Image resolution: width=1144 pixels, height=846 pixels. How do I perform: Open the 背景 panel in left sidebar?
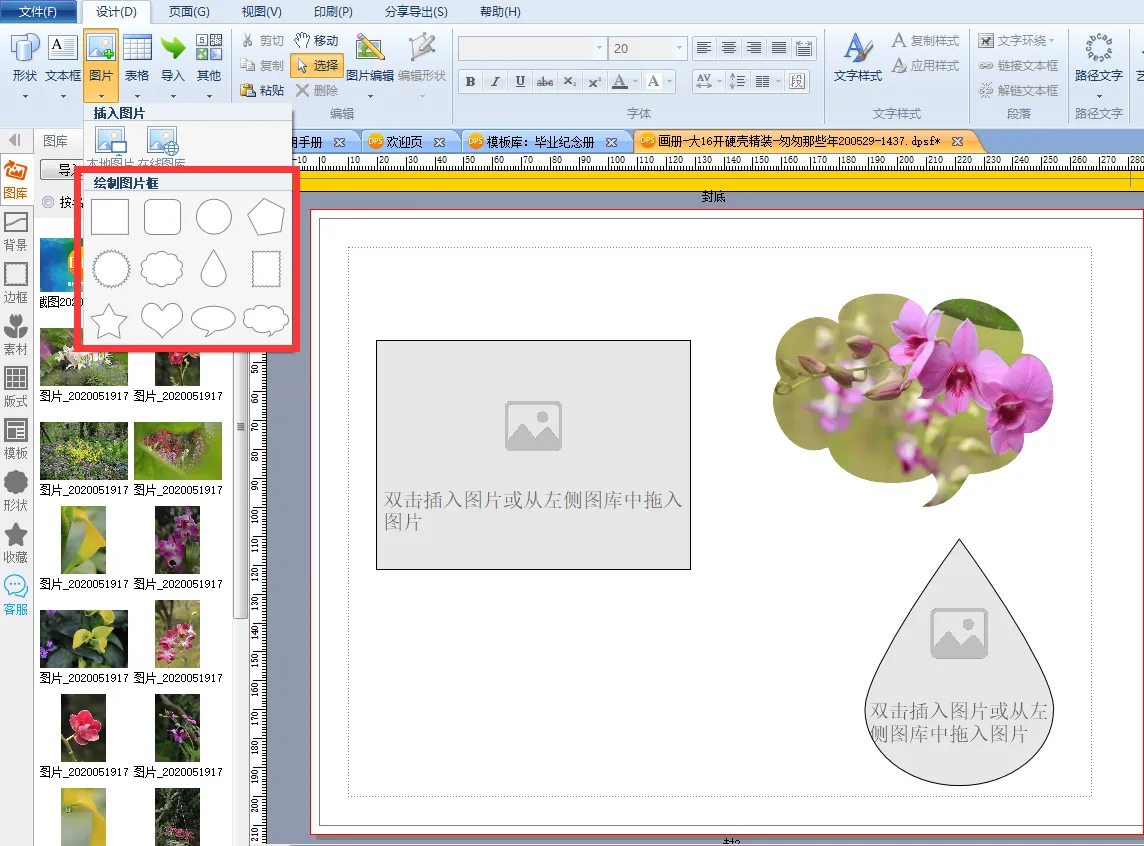pyautogui.click(x=16, y=231)
